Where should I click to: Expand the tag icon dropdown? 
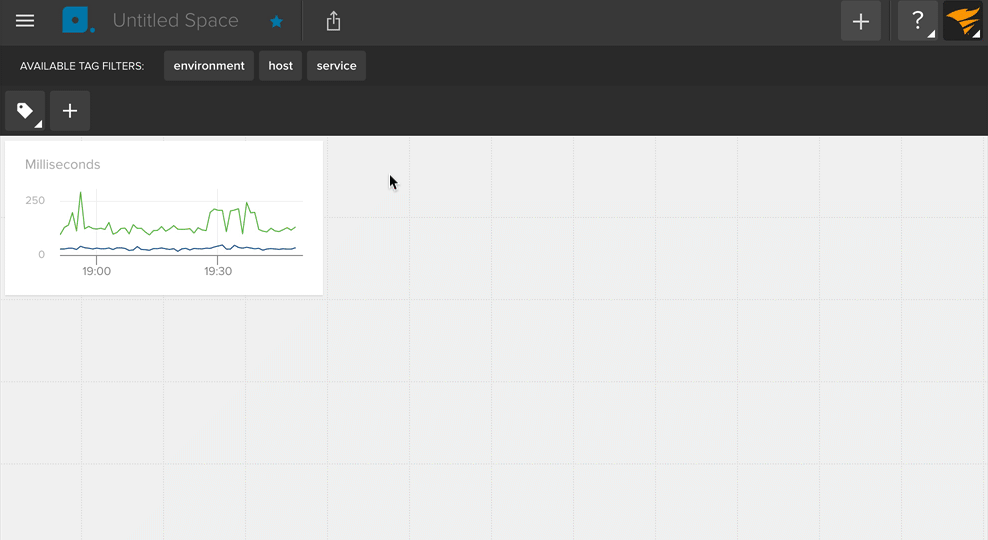(25, 111)
